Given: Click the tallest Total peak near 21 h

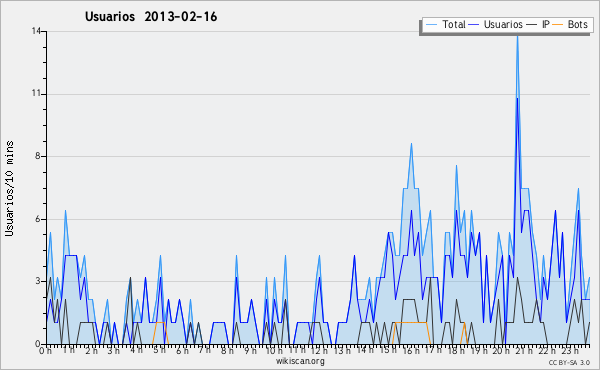Looking at the screenshot, I should click(517, 36).
